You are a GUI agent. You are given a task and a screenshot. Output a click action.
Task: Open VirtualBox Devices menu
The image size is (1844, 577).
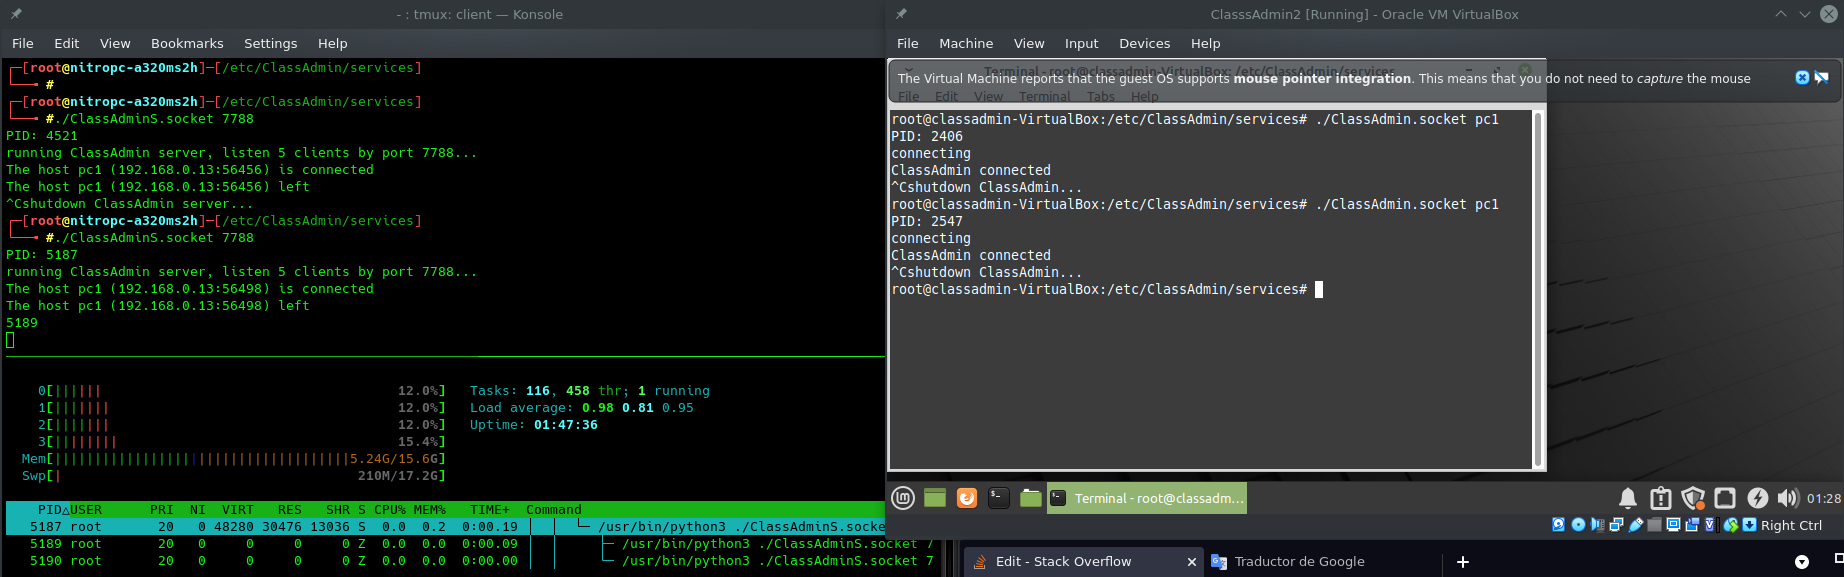click(x=1145, y=43)
